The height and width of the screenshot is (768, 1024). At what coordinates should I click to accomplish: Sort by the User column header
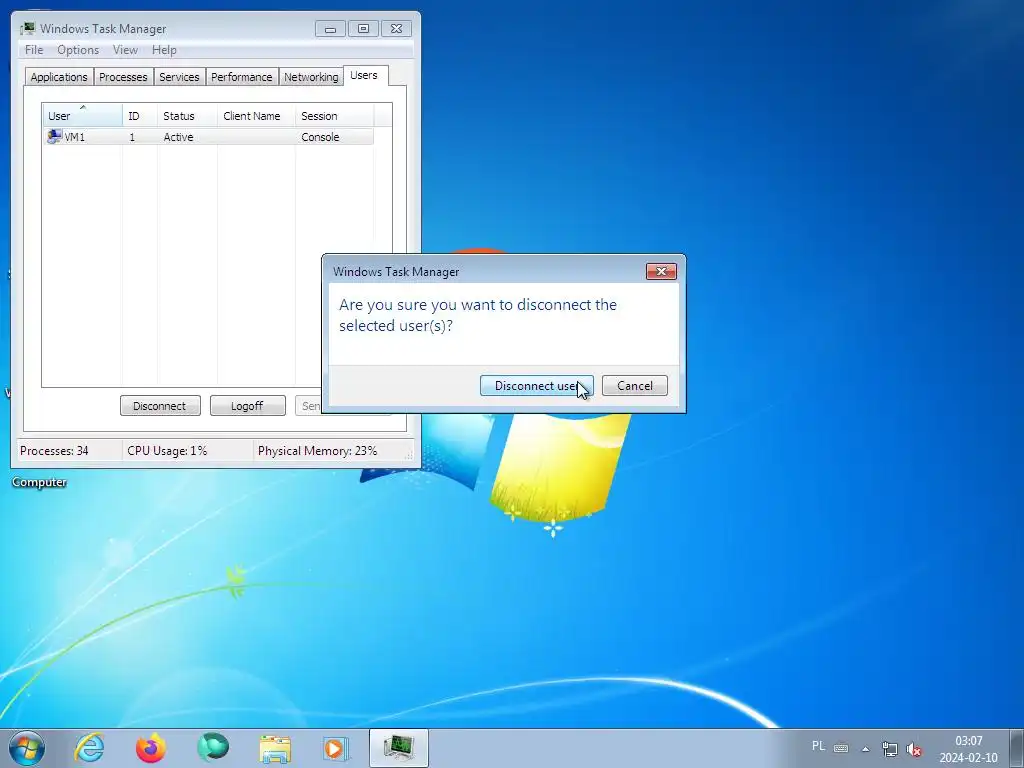tap(82, 116)
